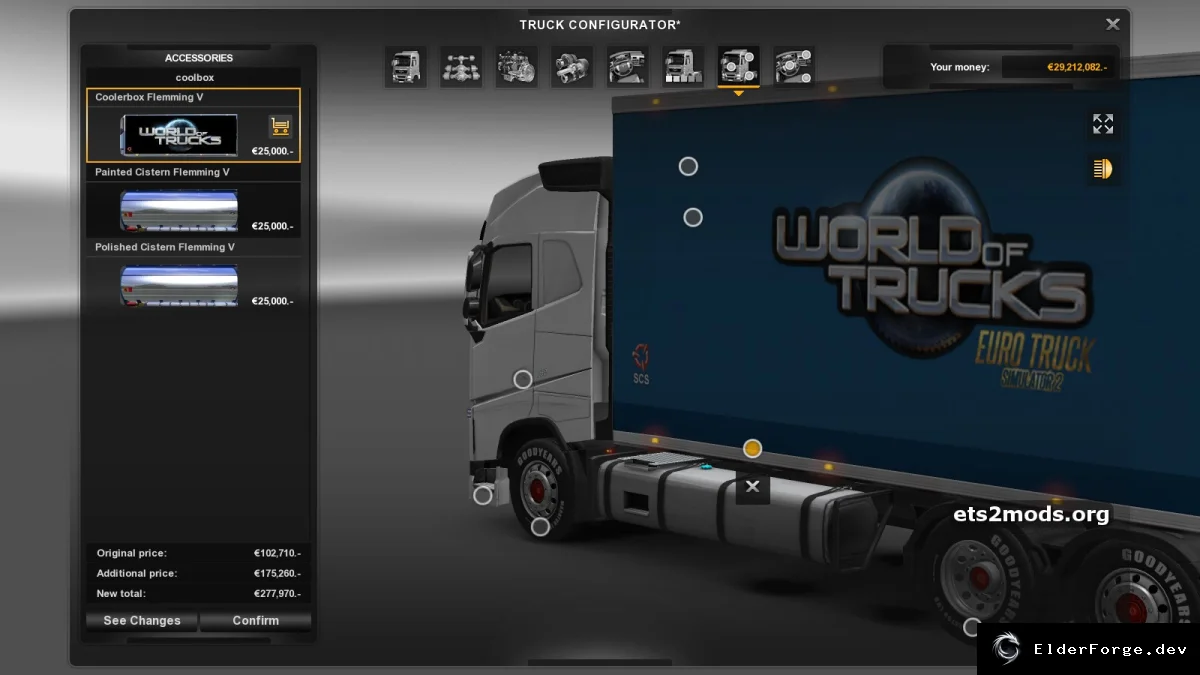Select the second accessory node on the trailer front
The width and height of the screenshot is (1200, 675).
(693, 217)
